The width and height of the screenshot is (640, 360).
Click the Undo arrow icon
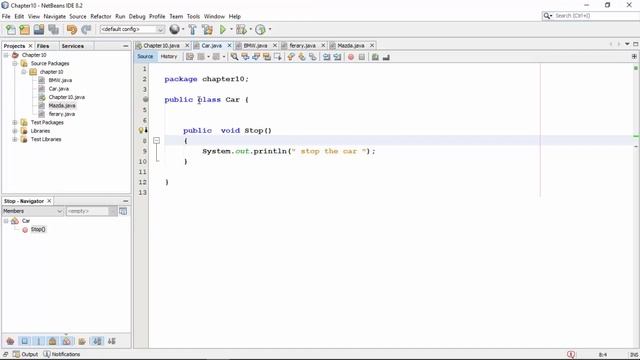pyautogui.click(x=72, y=29)
